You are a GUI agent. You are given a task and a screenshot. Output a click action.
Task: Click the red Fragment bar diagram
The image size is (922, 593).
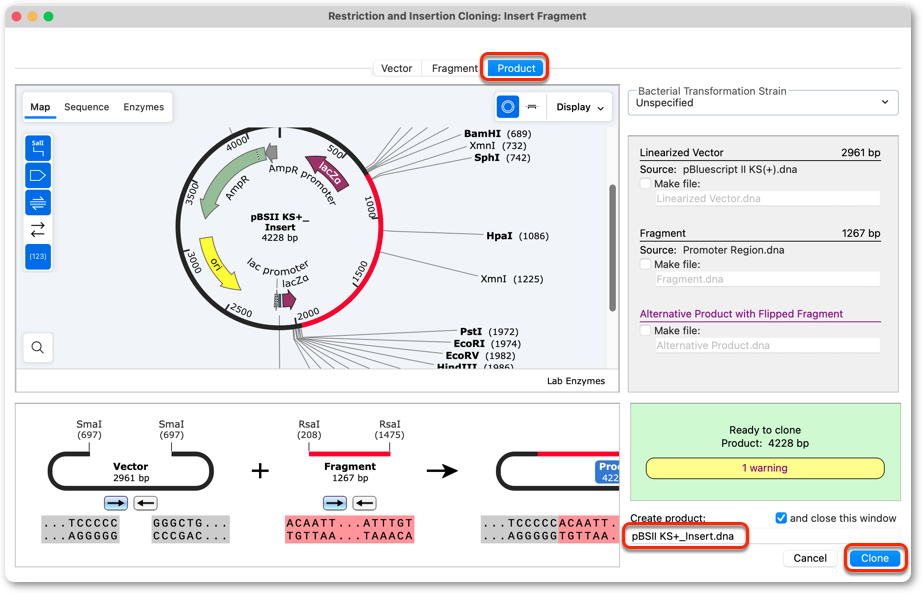(x=349, y=454)
